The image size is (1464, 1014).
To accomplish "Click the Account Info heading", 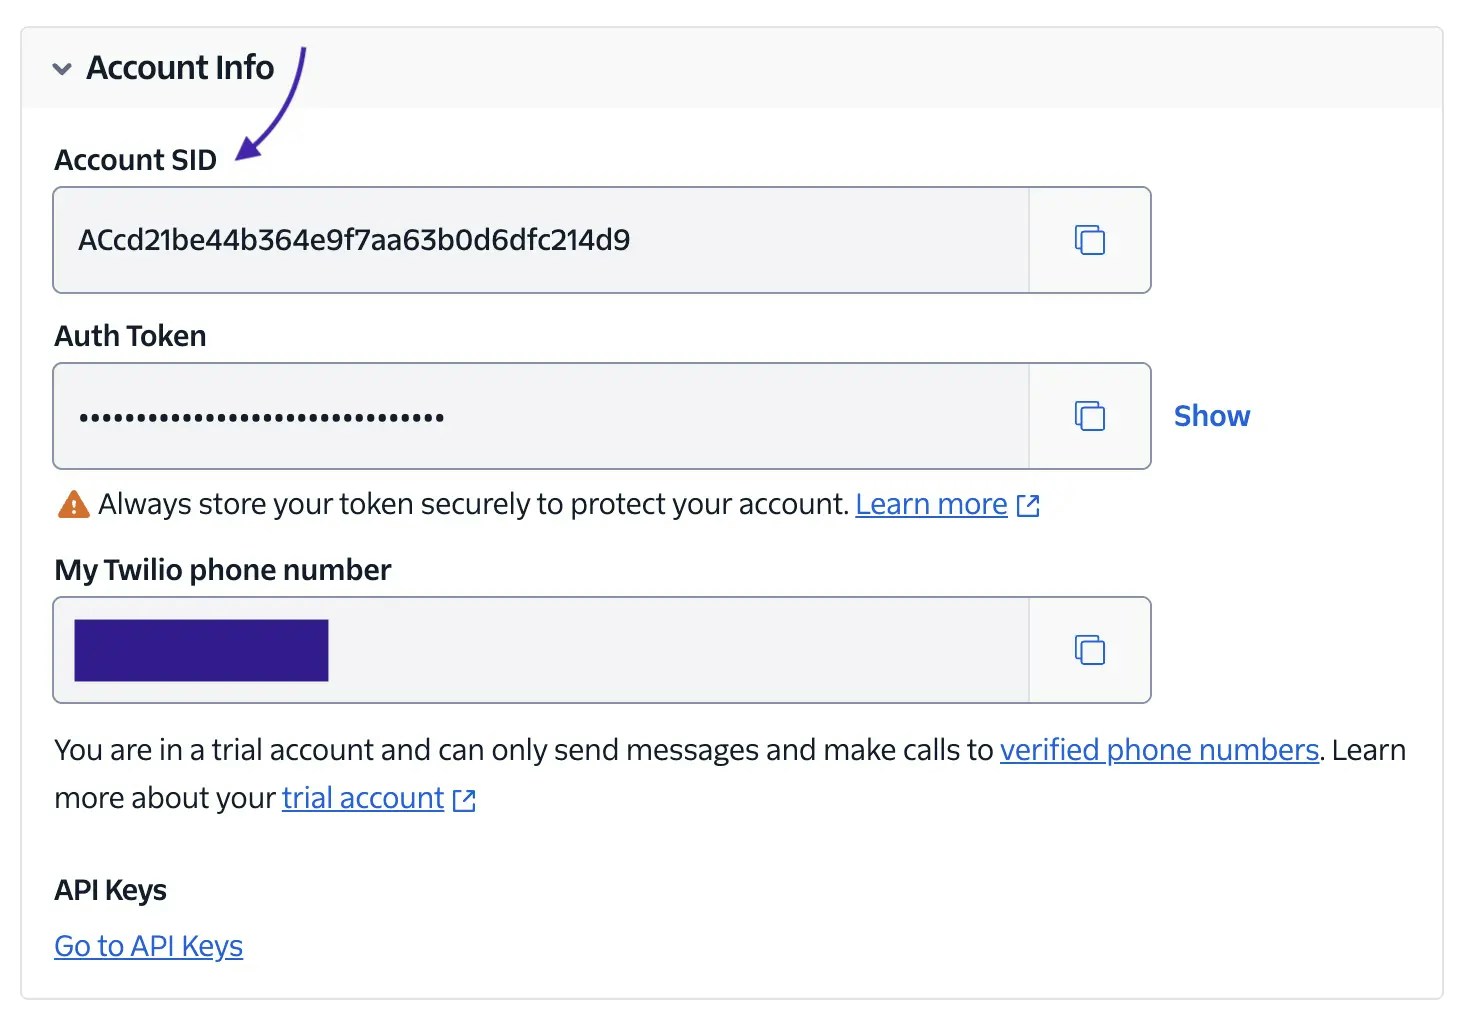I will (180, 67).
